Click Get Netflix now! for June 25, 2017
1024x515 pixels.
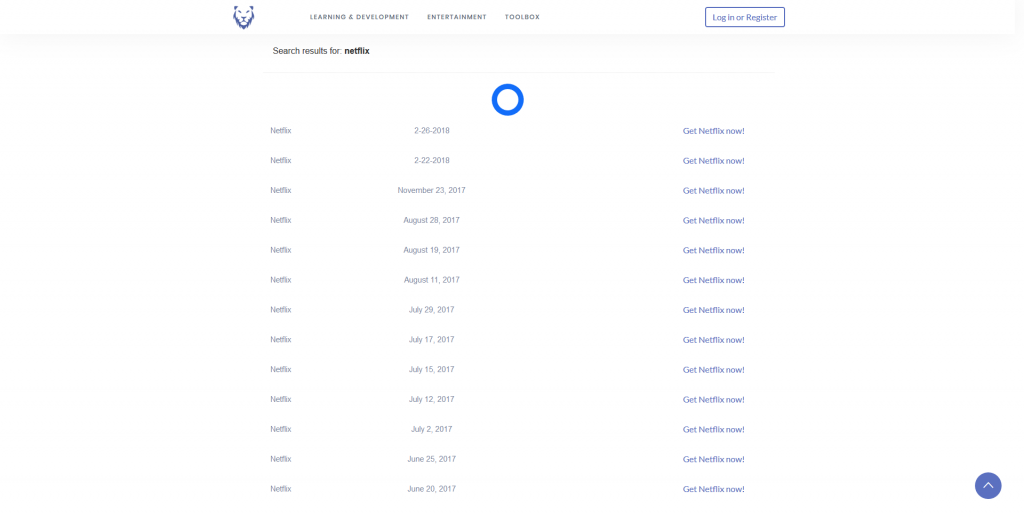713,460
